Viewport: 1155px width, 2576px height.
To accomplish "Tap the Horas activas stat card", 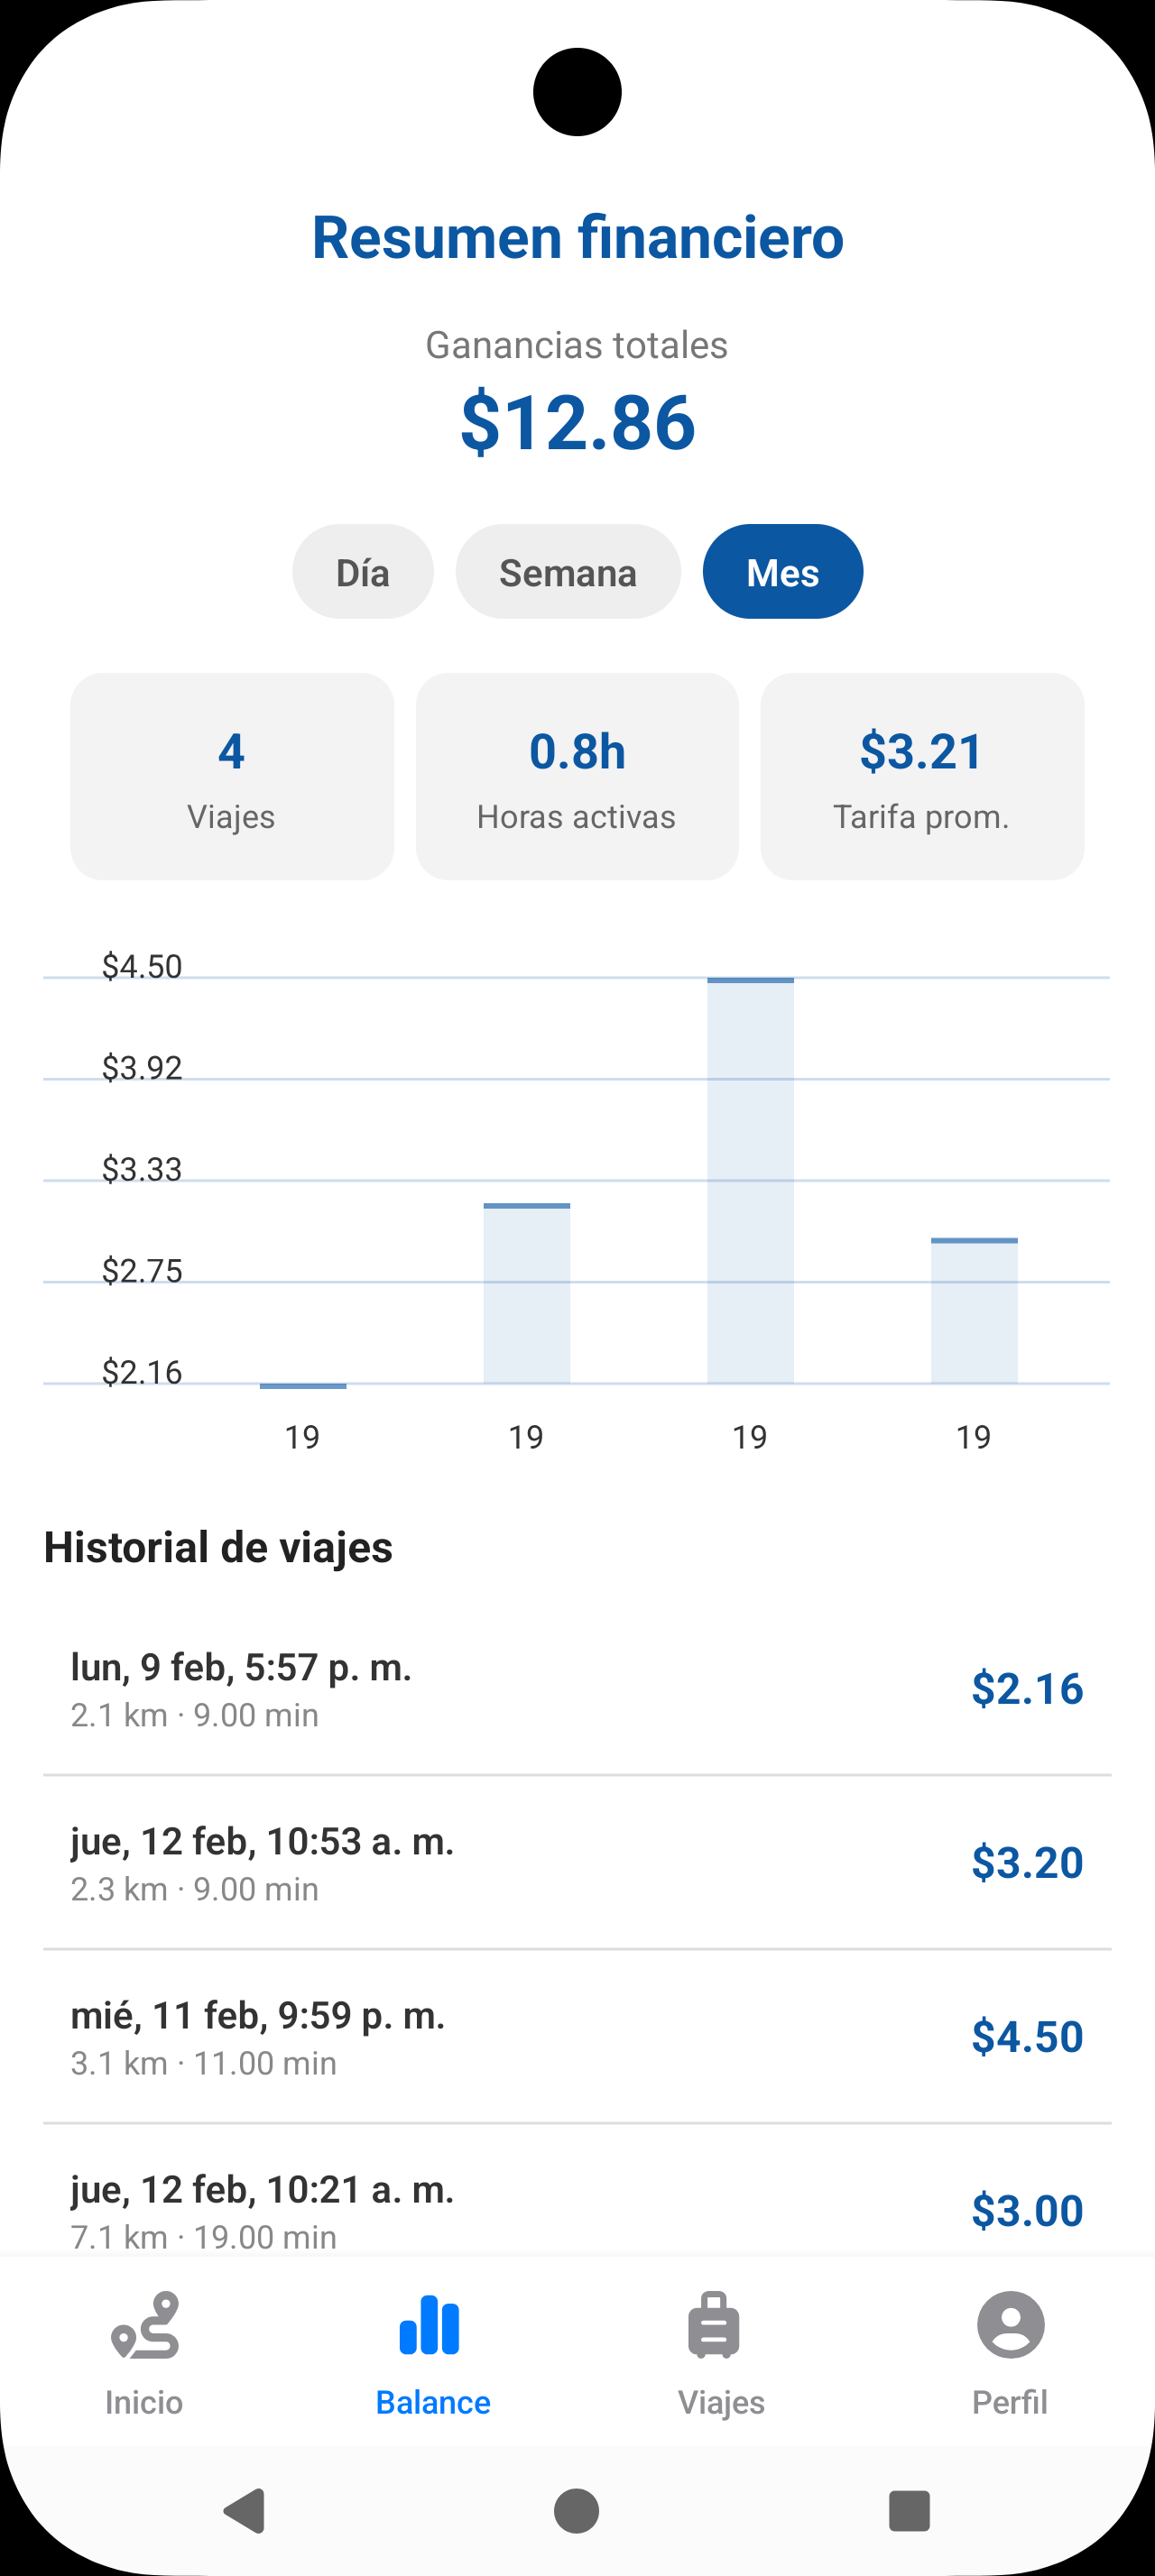I will pos(577,777).
